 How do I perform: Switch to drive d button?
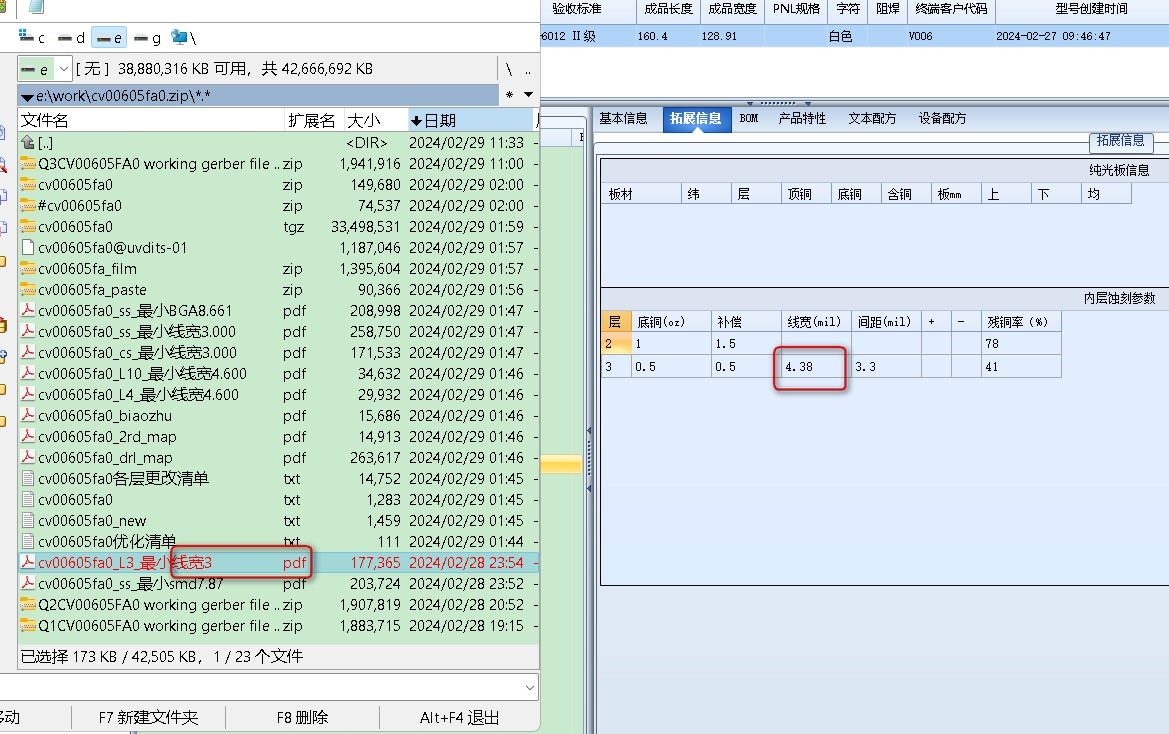click(71, 37)
